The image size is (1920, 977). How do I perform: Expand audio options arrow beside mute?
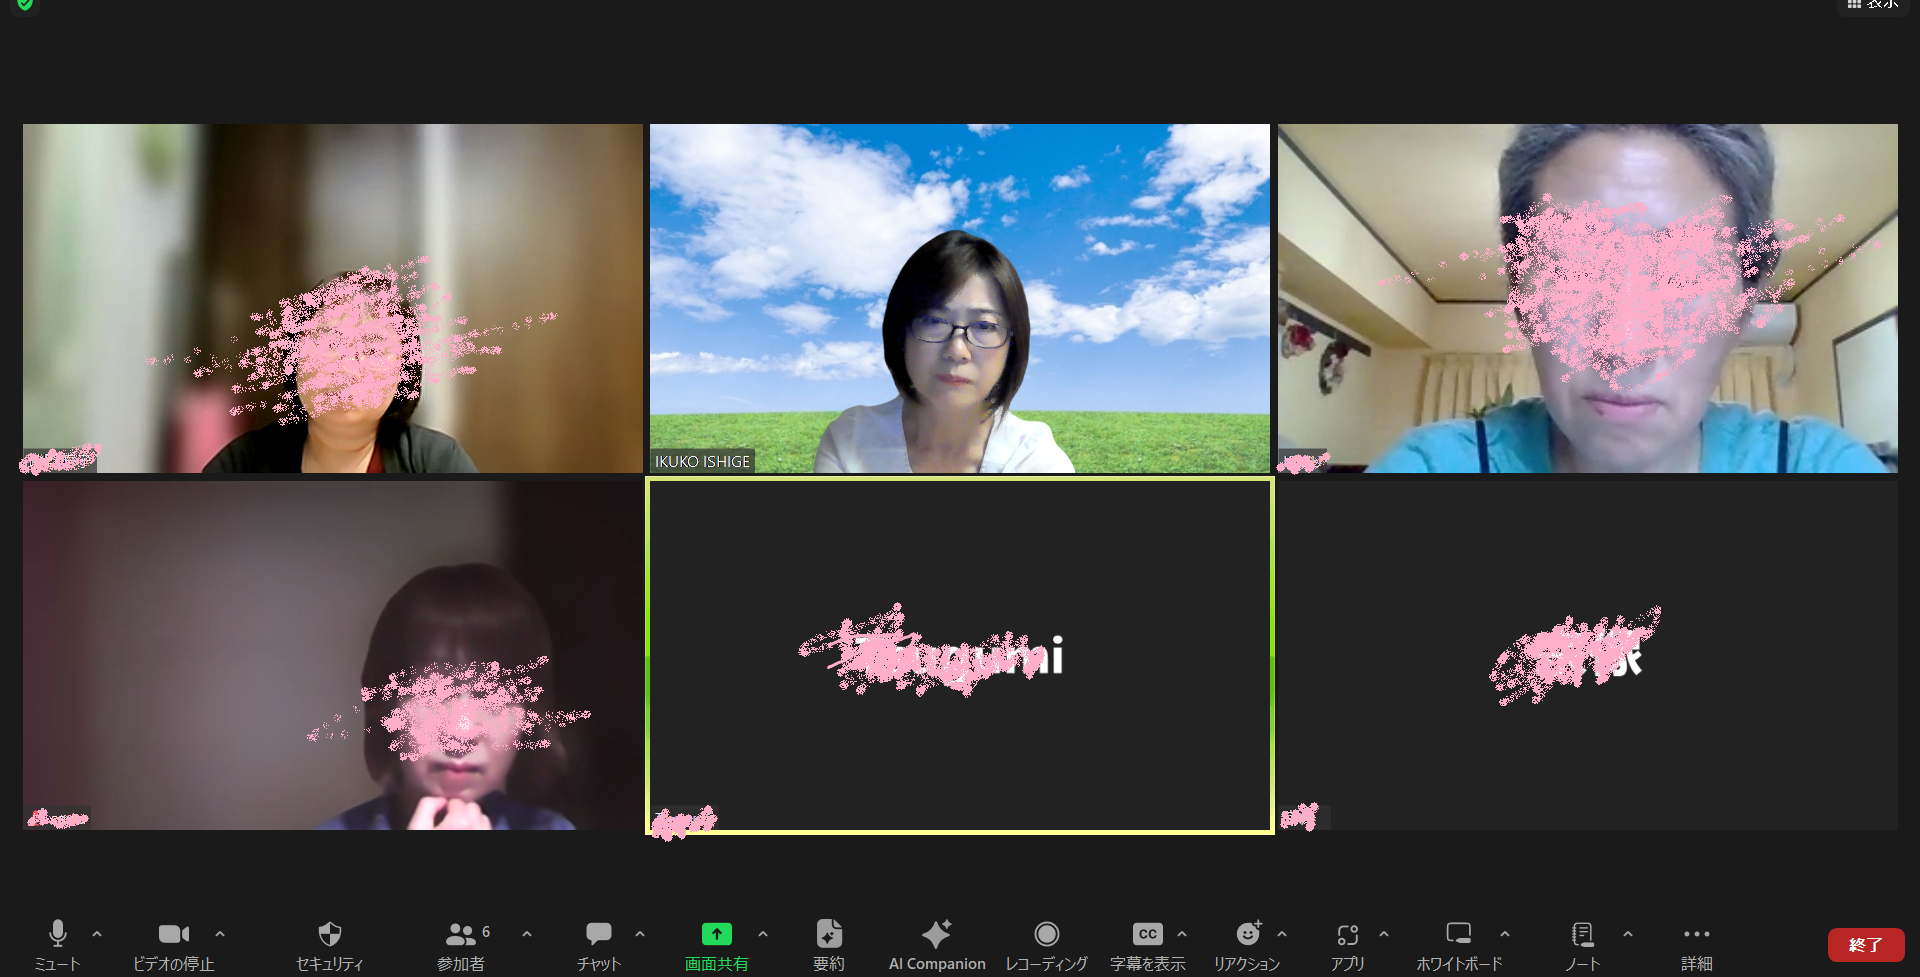point(97,934)
